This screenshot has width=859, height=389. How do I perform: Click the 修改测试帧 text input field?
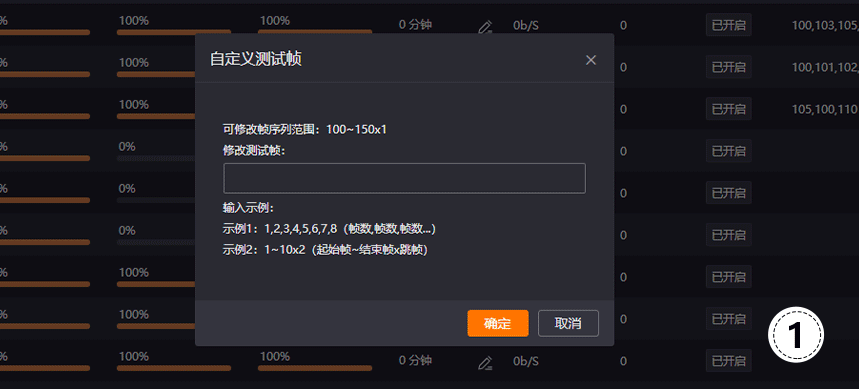coord(404,178)
